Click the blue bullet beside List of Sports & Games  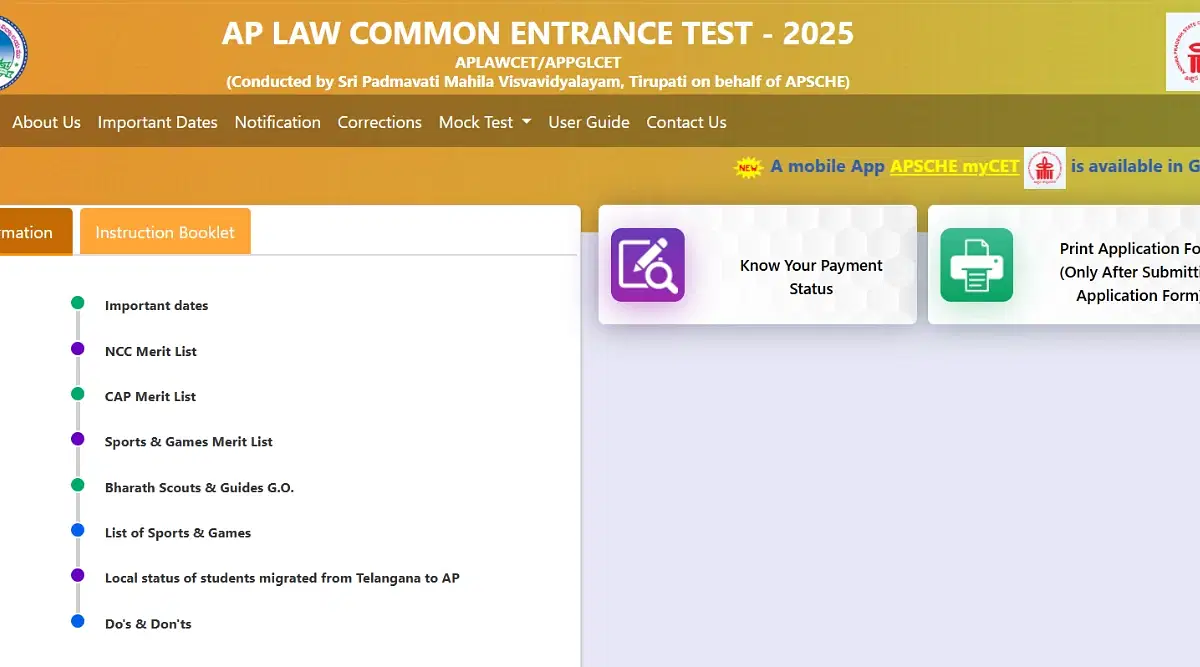[78, 530]
